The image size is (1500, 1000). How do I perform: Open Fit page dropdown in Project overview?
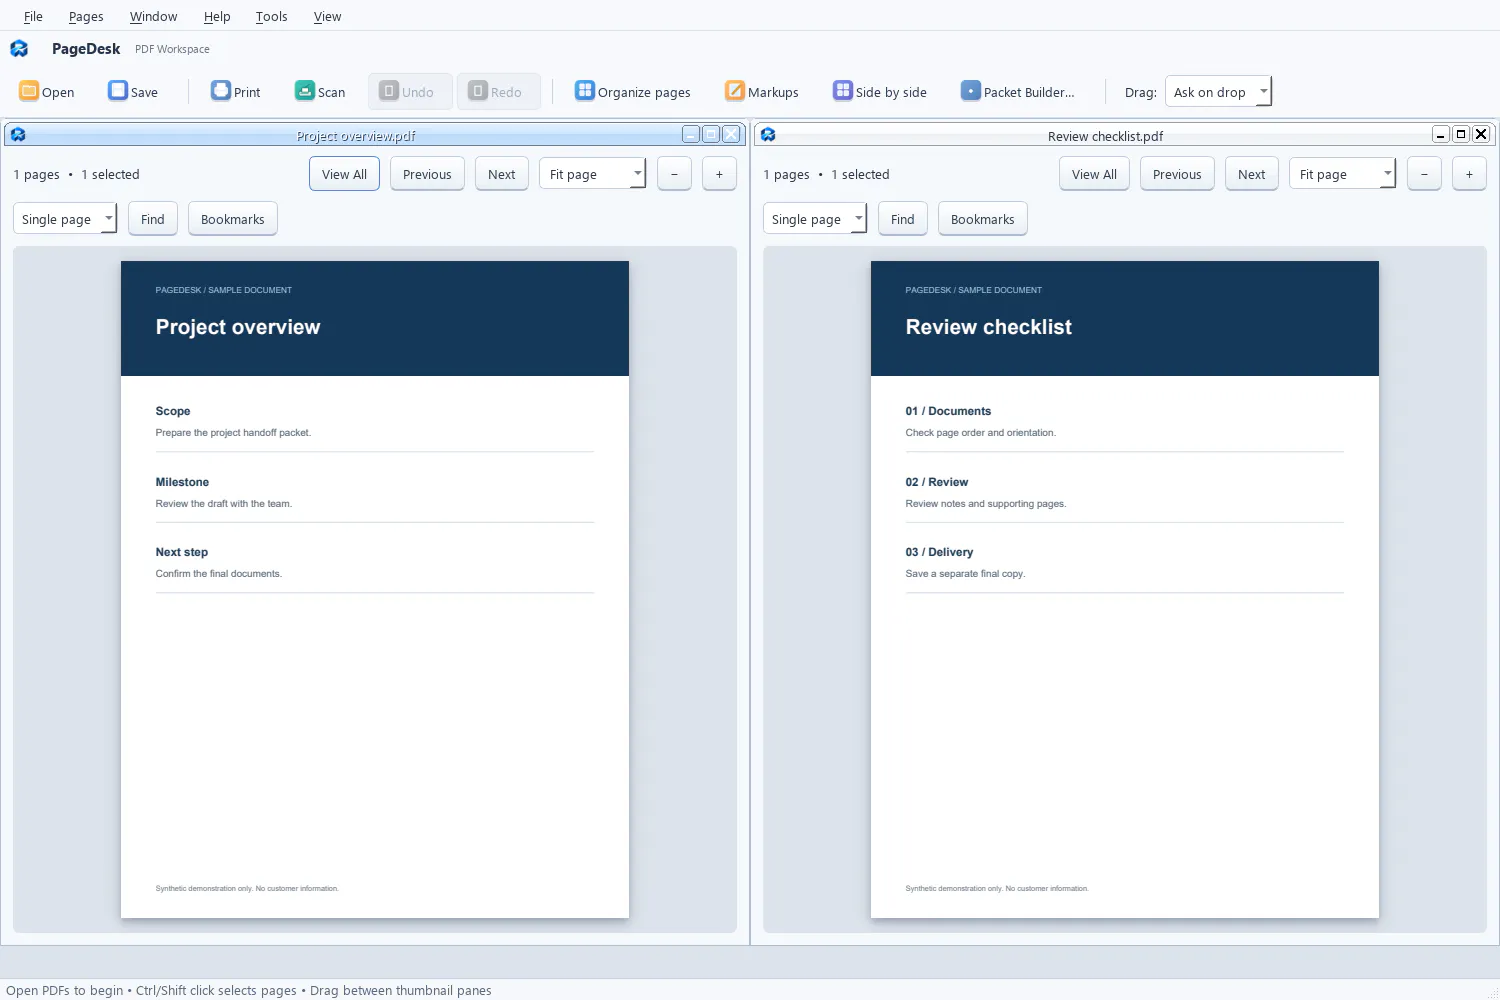click(592, 174)
